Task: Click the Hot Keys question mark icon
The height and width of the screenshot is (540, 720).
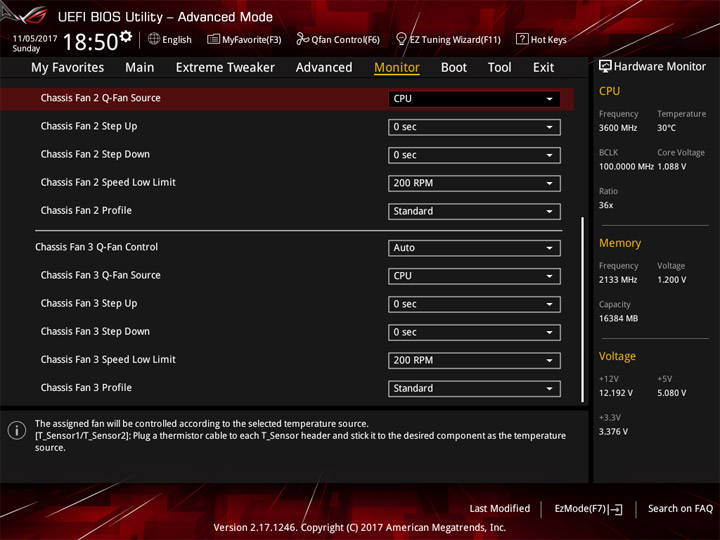Action: pyautogui.click(x=522, y=39)
